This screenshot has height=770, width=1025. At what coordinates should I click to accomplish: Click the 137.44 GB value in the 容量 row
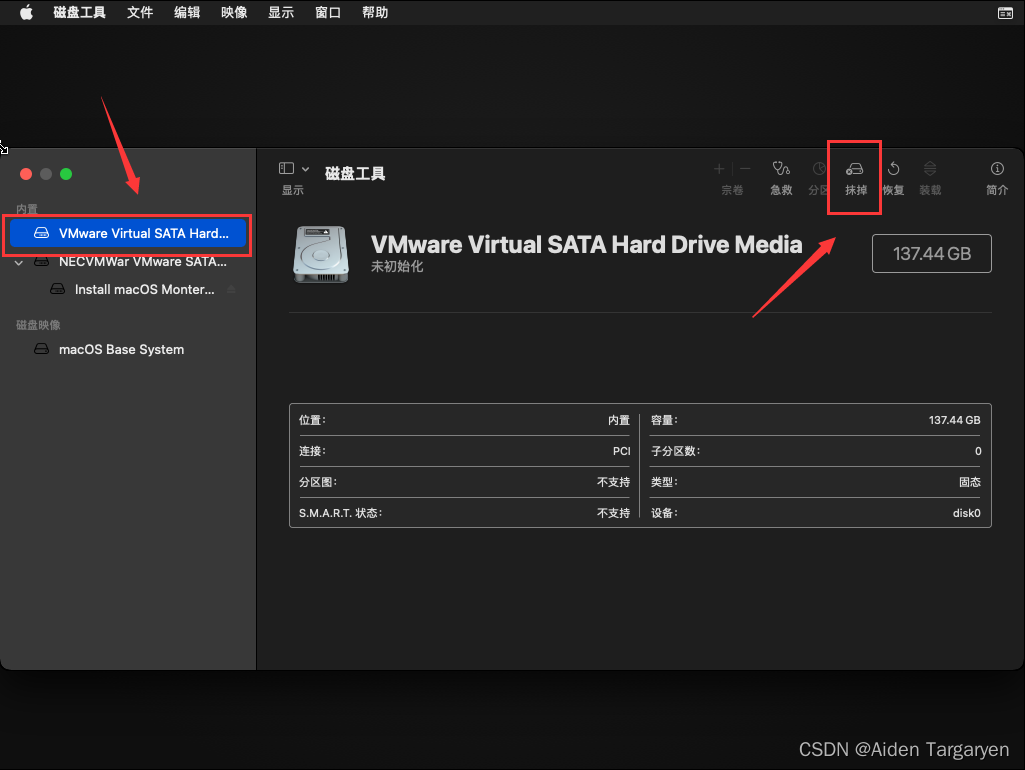[954, 420]
